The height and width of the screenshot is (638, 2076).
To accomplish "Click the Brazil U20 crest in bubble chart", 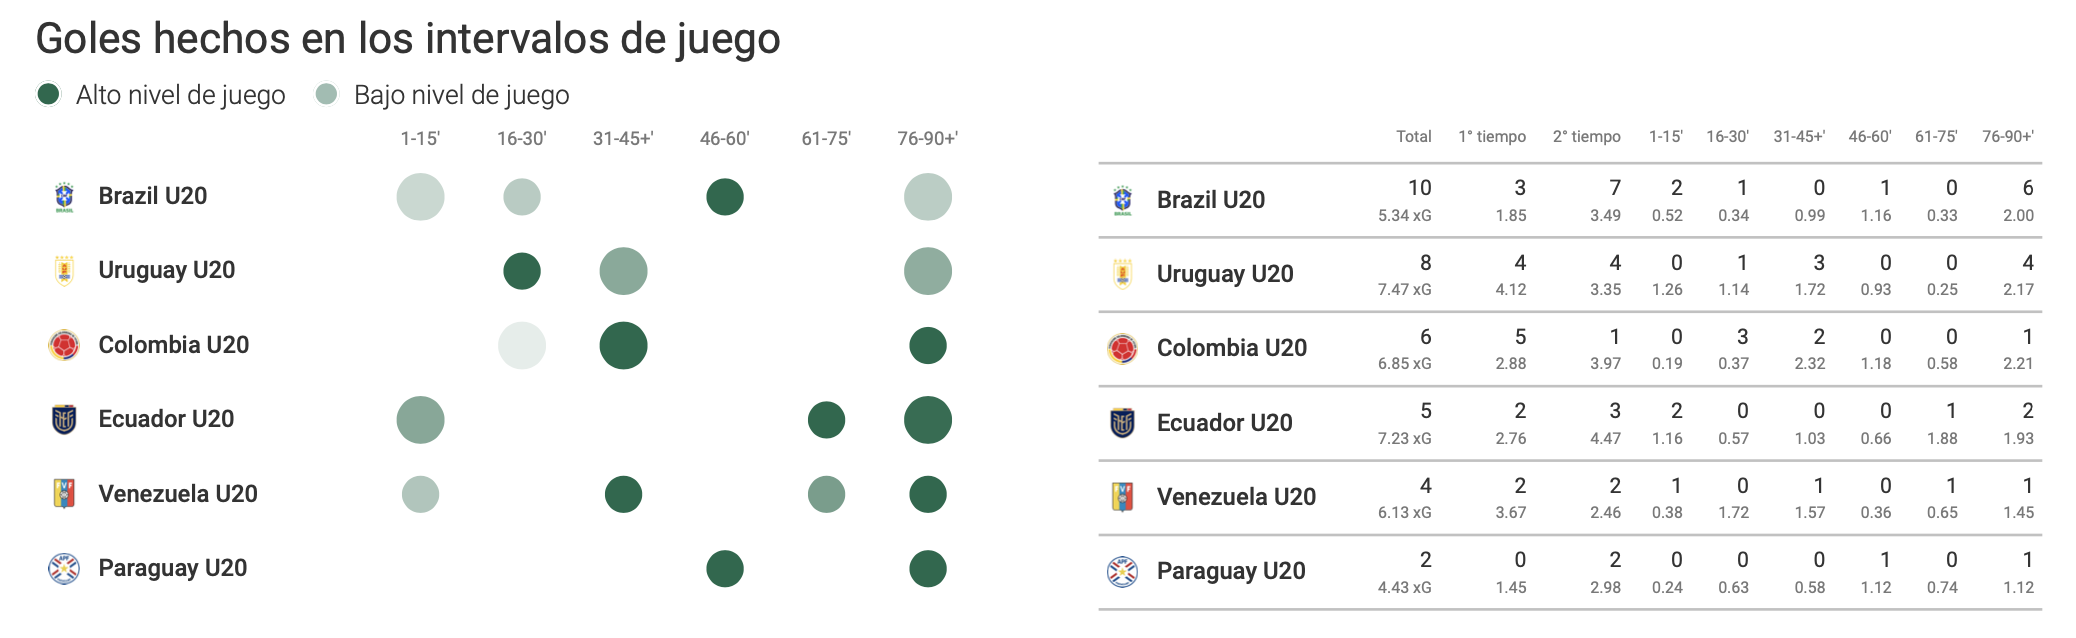I will point(64,197).
